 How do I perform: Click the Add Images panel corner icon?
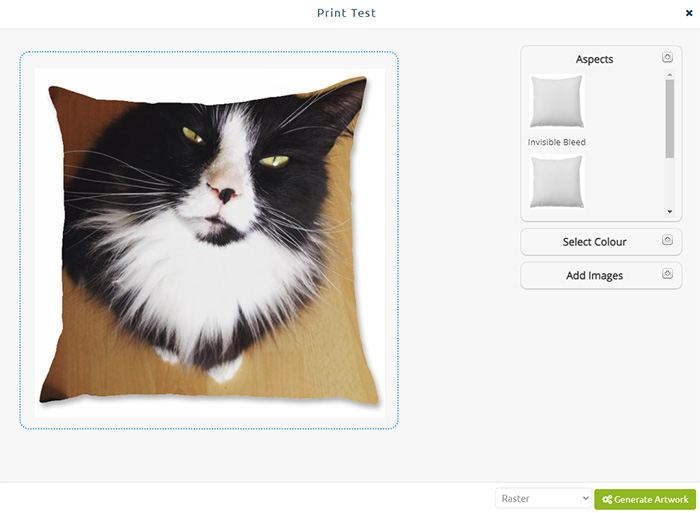(x=667, y=274)
